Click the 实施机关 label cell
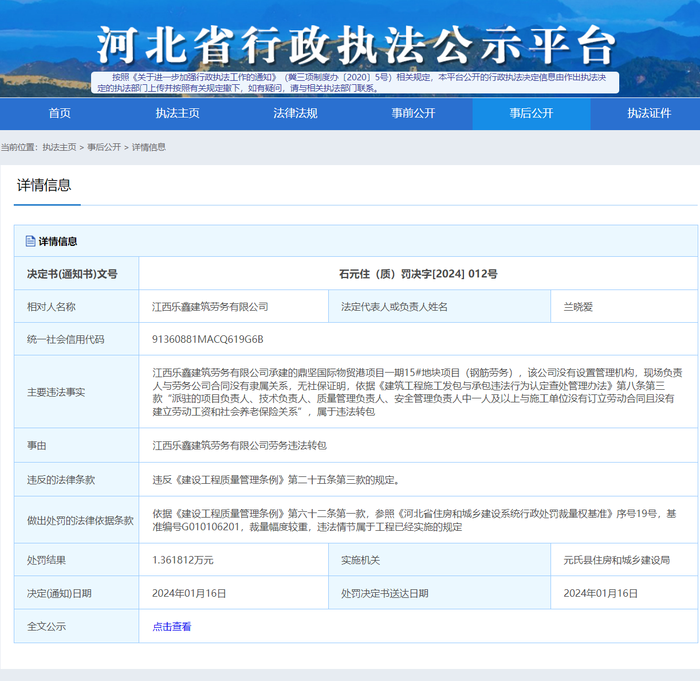Screen dimensions: 700x681 [439, 560]
